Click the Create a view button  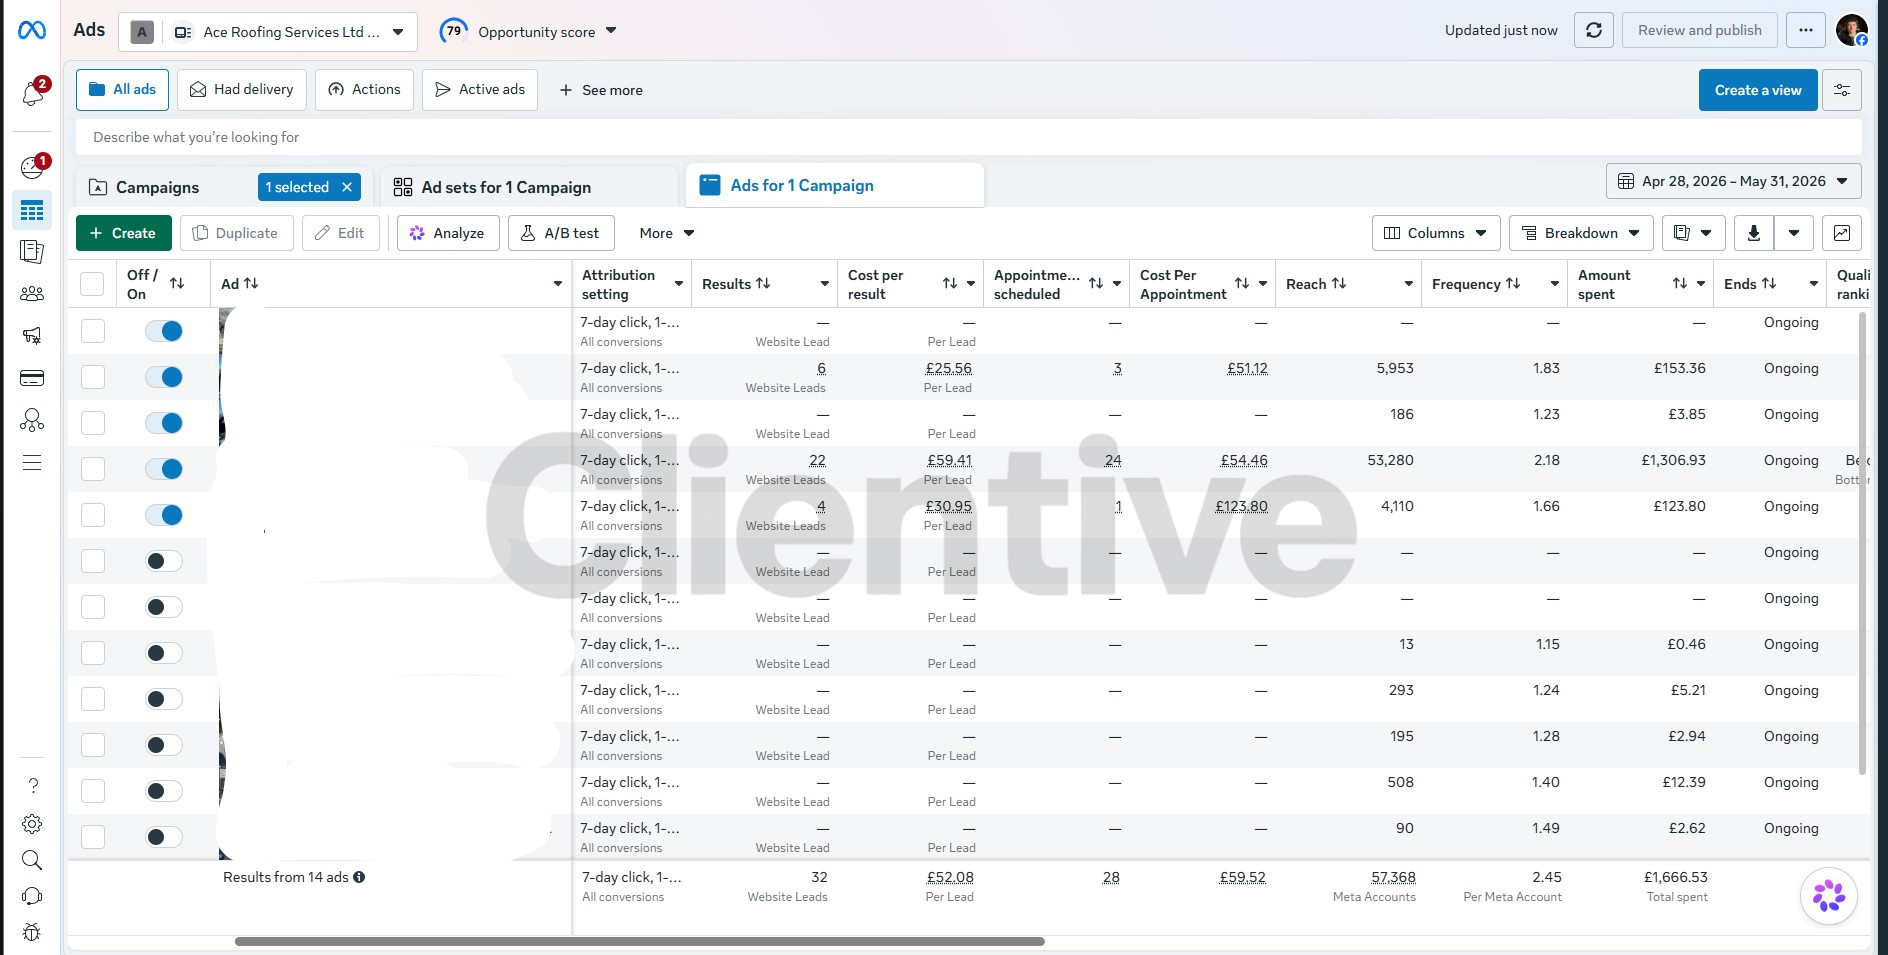(1758, 90)
